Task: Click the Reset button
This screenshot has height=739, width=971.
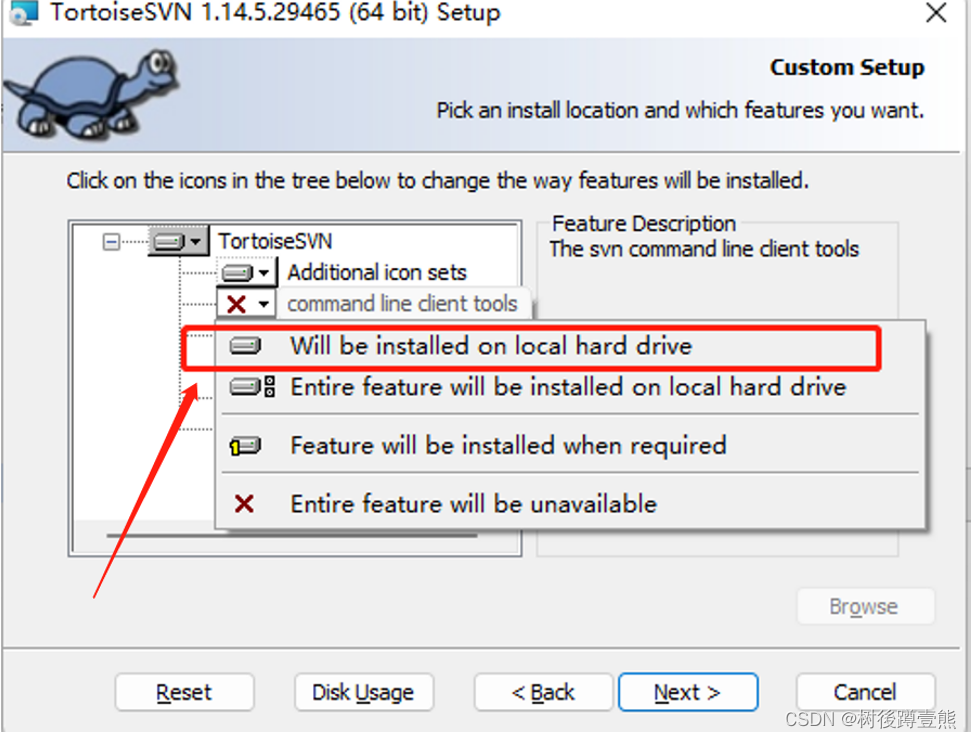Action: coord(185,693)
